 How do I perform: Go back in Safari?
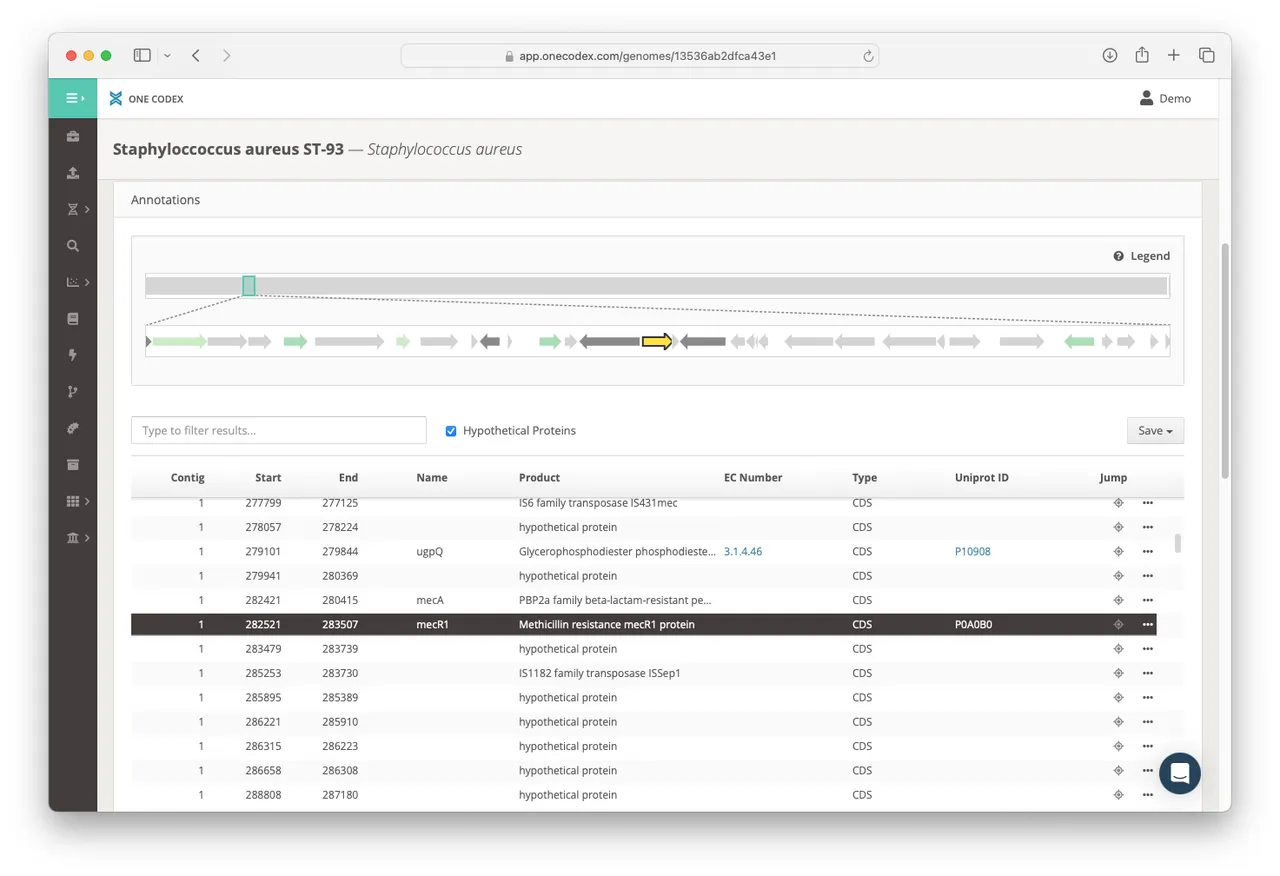point(196,56)
